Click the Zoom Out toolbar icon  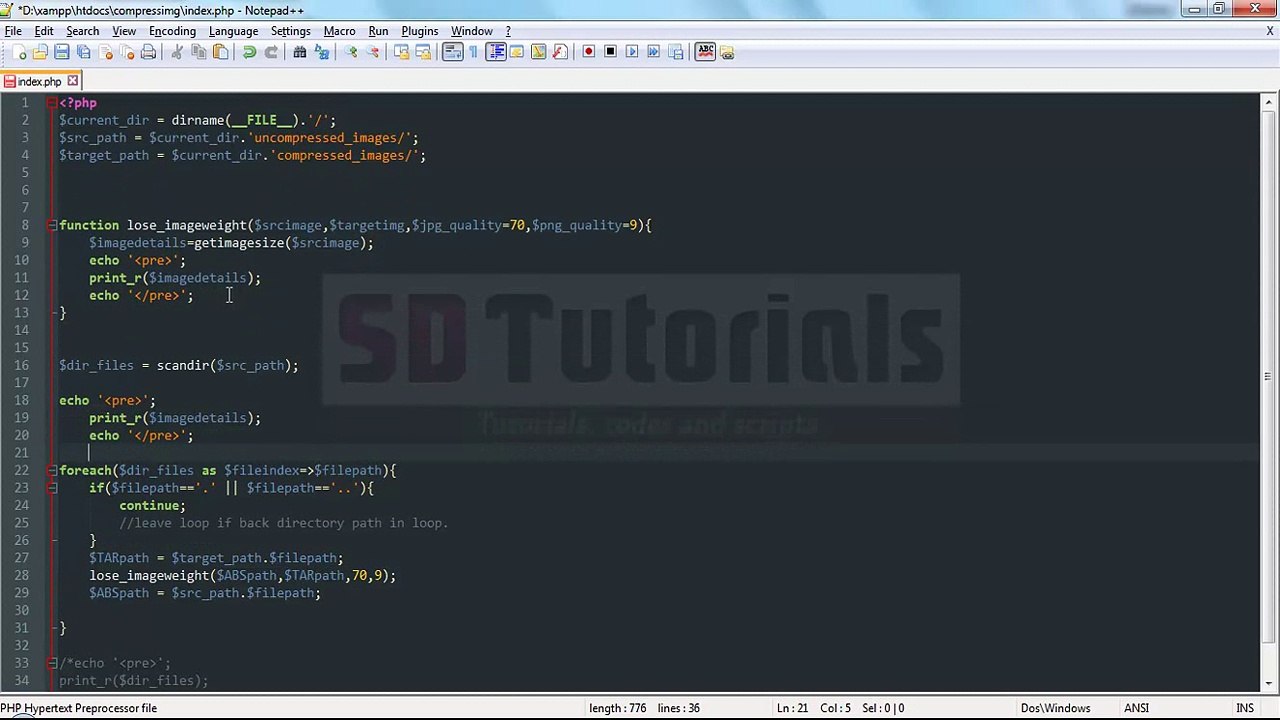[373, 52]
